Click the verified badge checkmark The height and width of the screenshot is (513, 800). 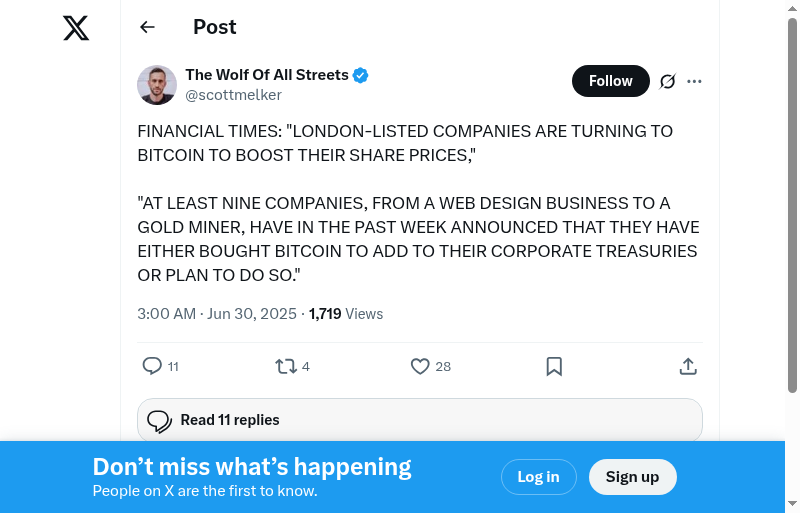click(x=361, y=75)
